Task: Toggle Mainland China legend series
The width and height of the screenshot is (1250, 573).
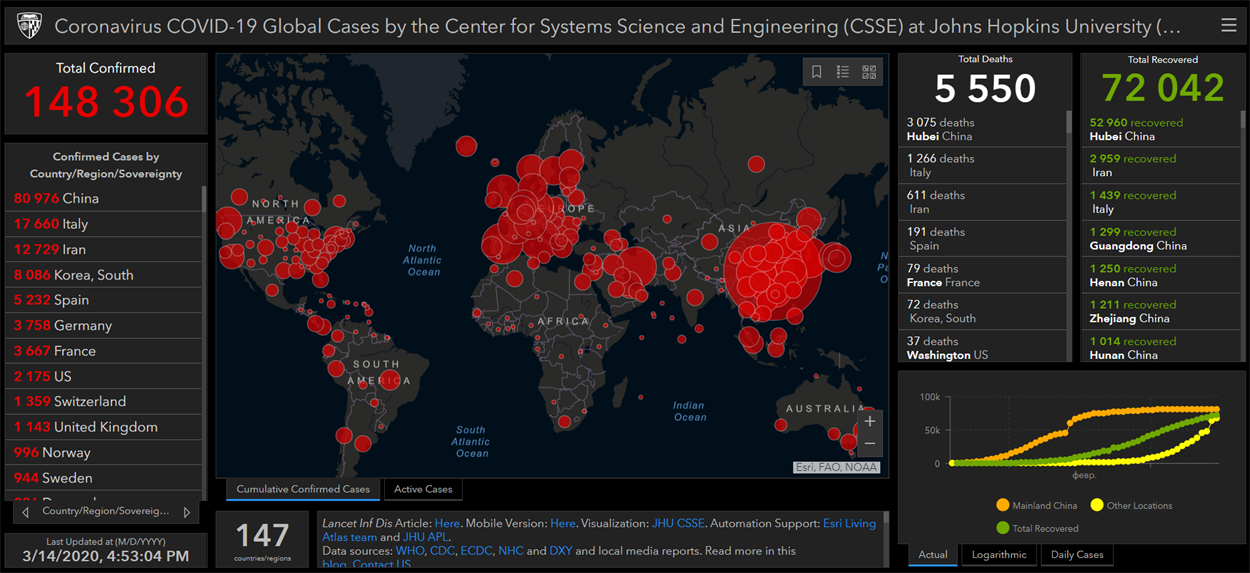Action: (1037, 505)
